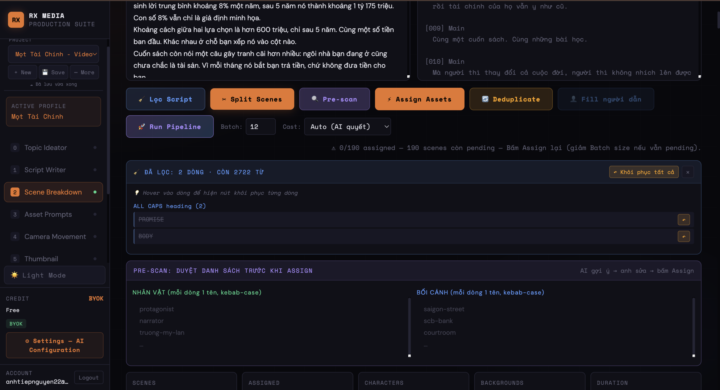
Task: Click the Lọc Script button
Action: tap(166, 99)
